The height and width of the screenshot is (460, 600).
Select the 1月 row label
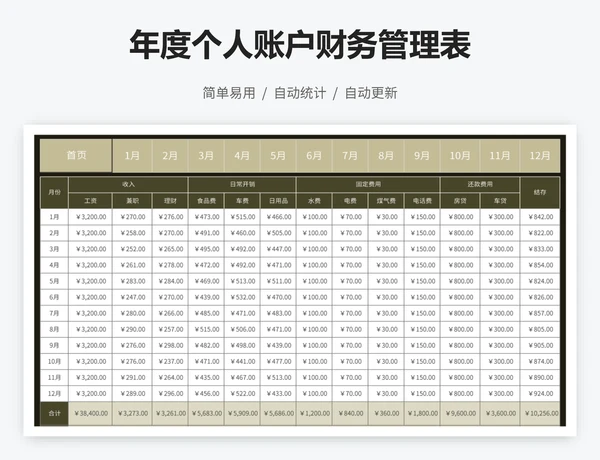[54, 217]
